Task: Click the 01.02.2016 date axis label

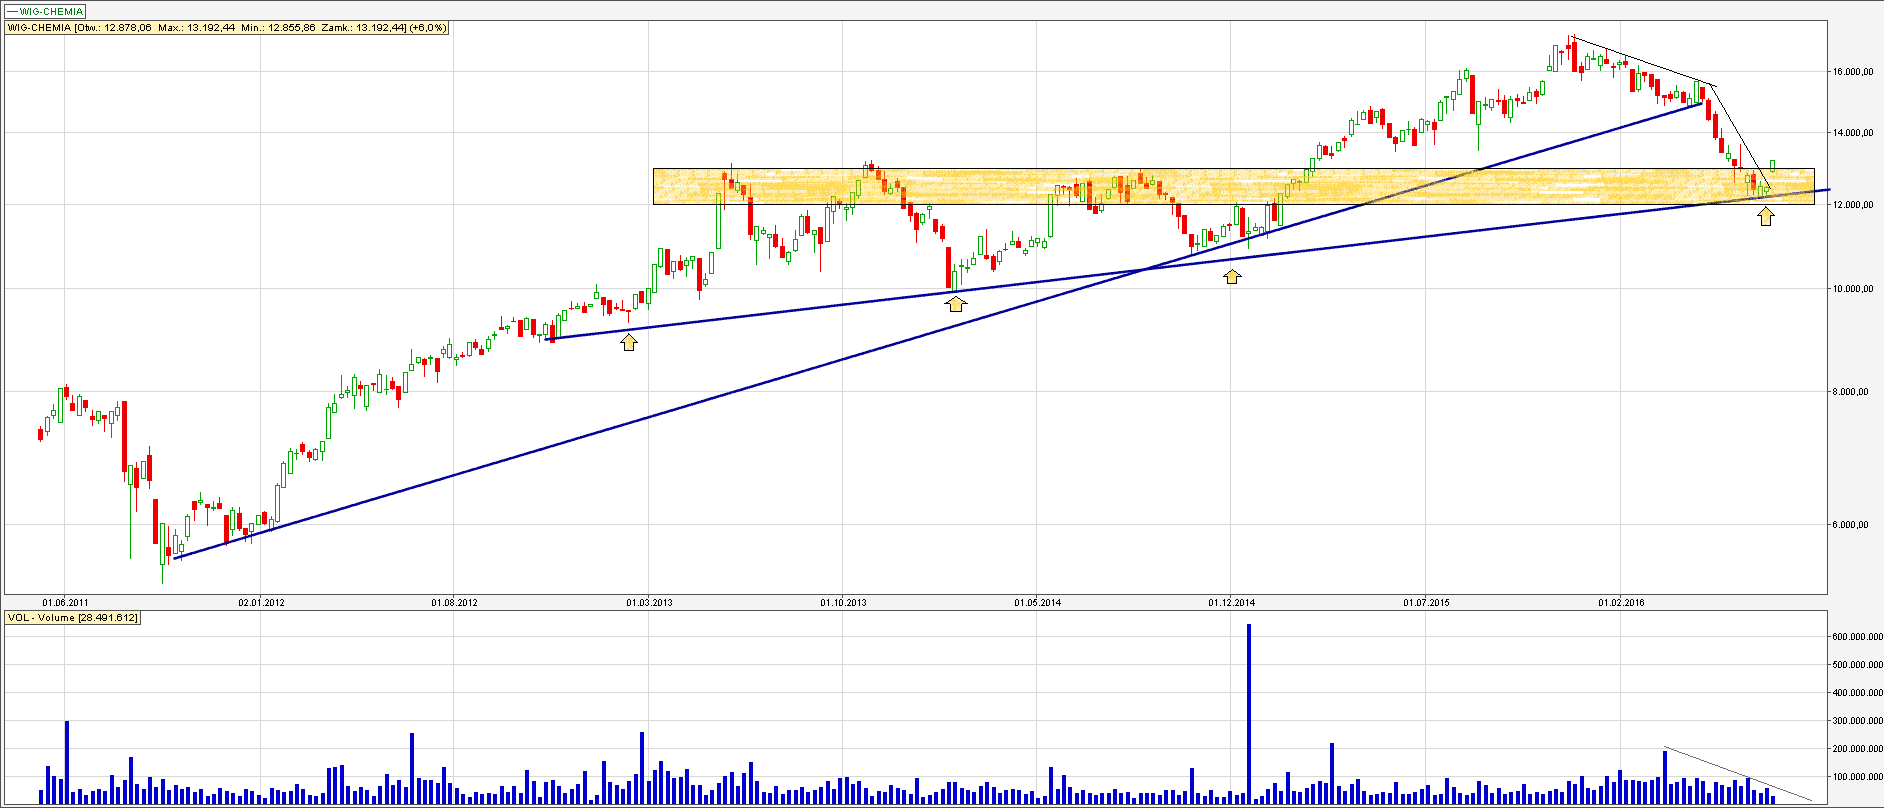Action: [x=1621, y=603]
